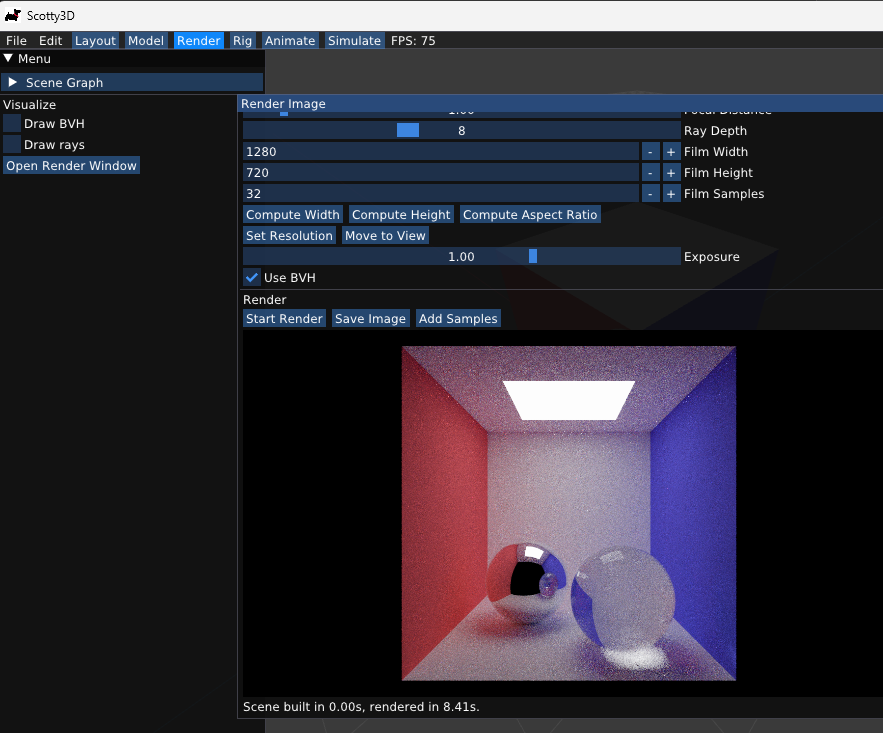Enable the Draw BVH checkbox
Screen dimensions: 883x733
click(12, 124)
